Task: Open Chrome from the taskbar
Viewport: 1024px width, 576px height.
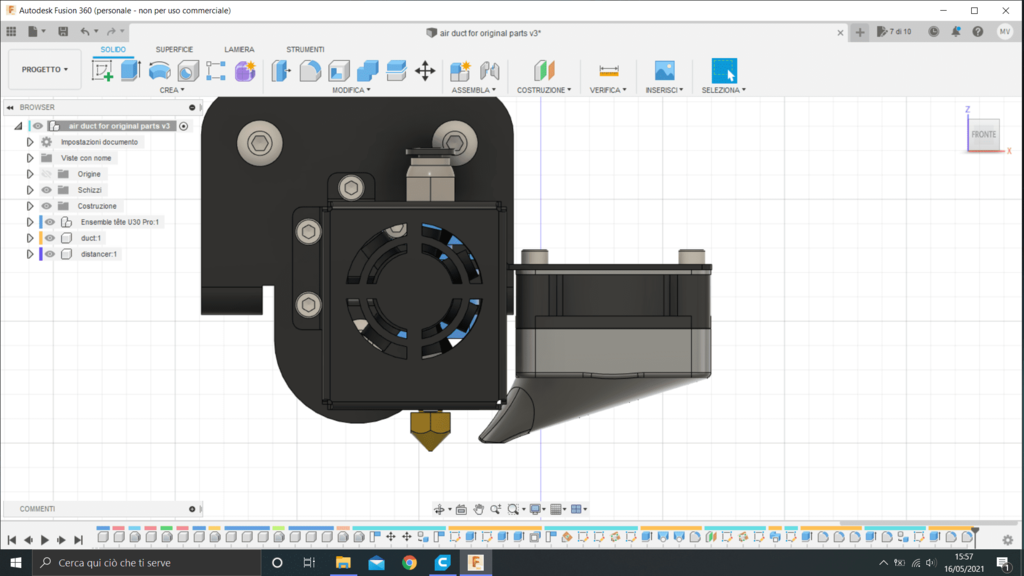Action: 409,562
